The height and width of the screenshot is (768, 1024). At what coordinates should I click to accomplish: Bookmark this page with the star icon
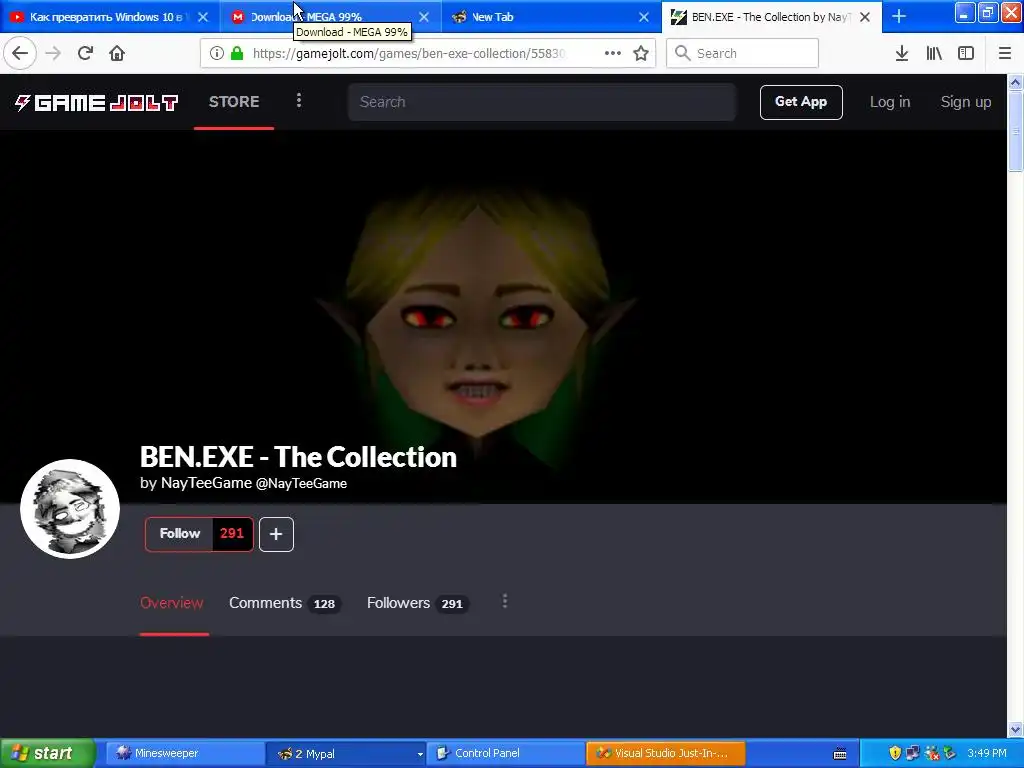coord(641,54)
